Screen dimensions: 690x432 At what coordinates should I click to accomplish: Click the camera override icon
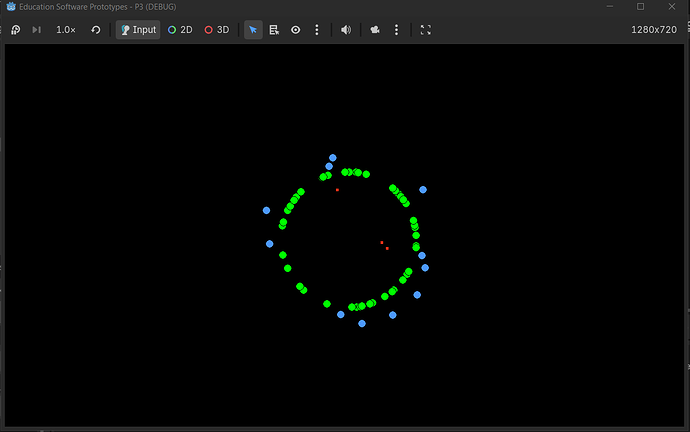point(375,30)
